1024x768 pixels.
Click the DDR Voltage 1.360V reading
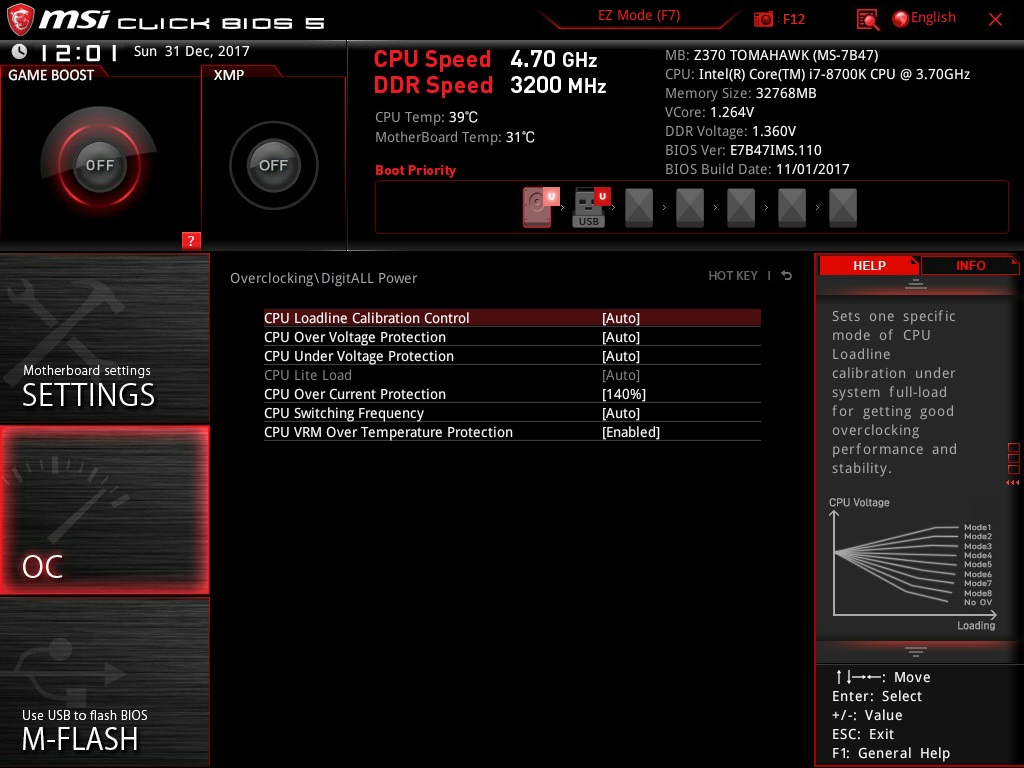point(730,131)
